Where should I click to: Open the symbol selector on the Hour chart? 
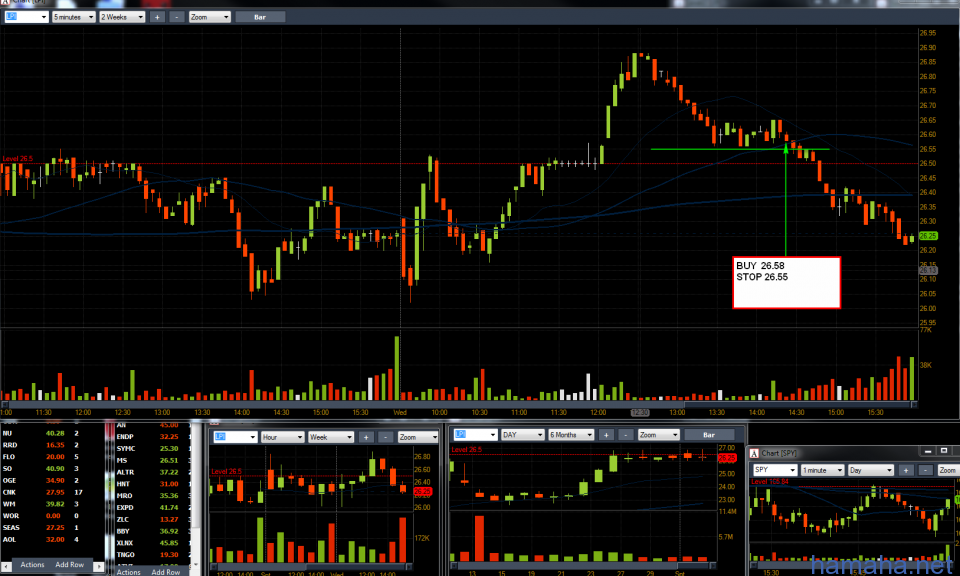pyautogui.click(x=235, y=437)
